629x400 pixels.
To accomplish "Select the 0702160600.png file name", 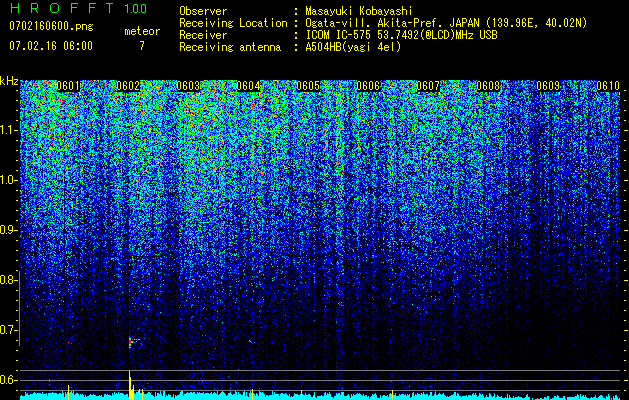I will click(x=51, y=26).
